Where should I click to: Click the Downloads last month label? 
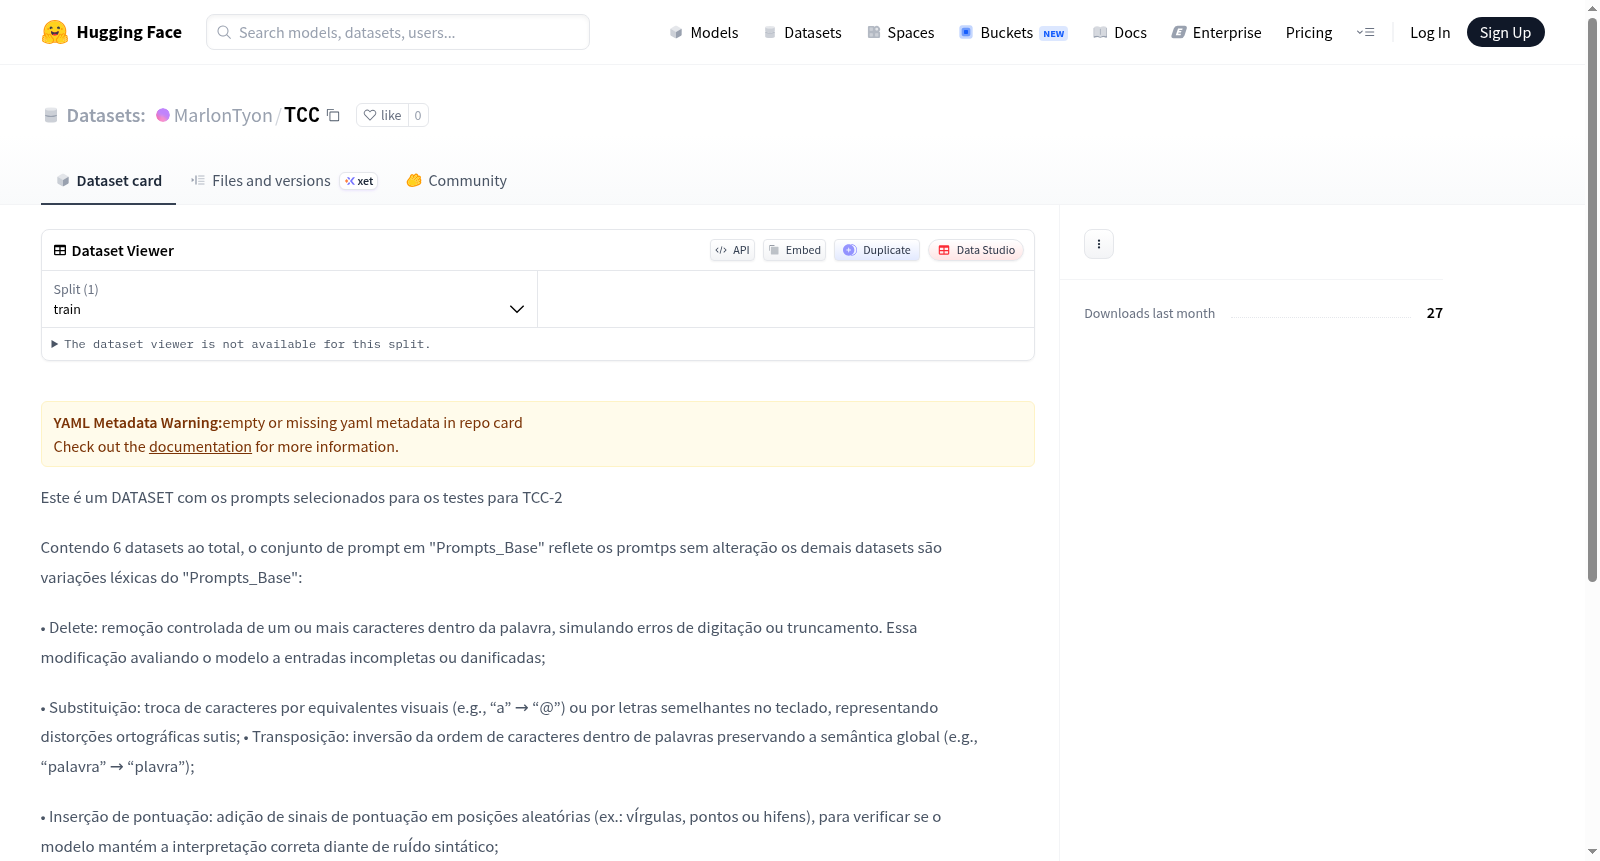(x=1149, y=313)
